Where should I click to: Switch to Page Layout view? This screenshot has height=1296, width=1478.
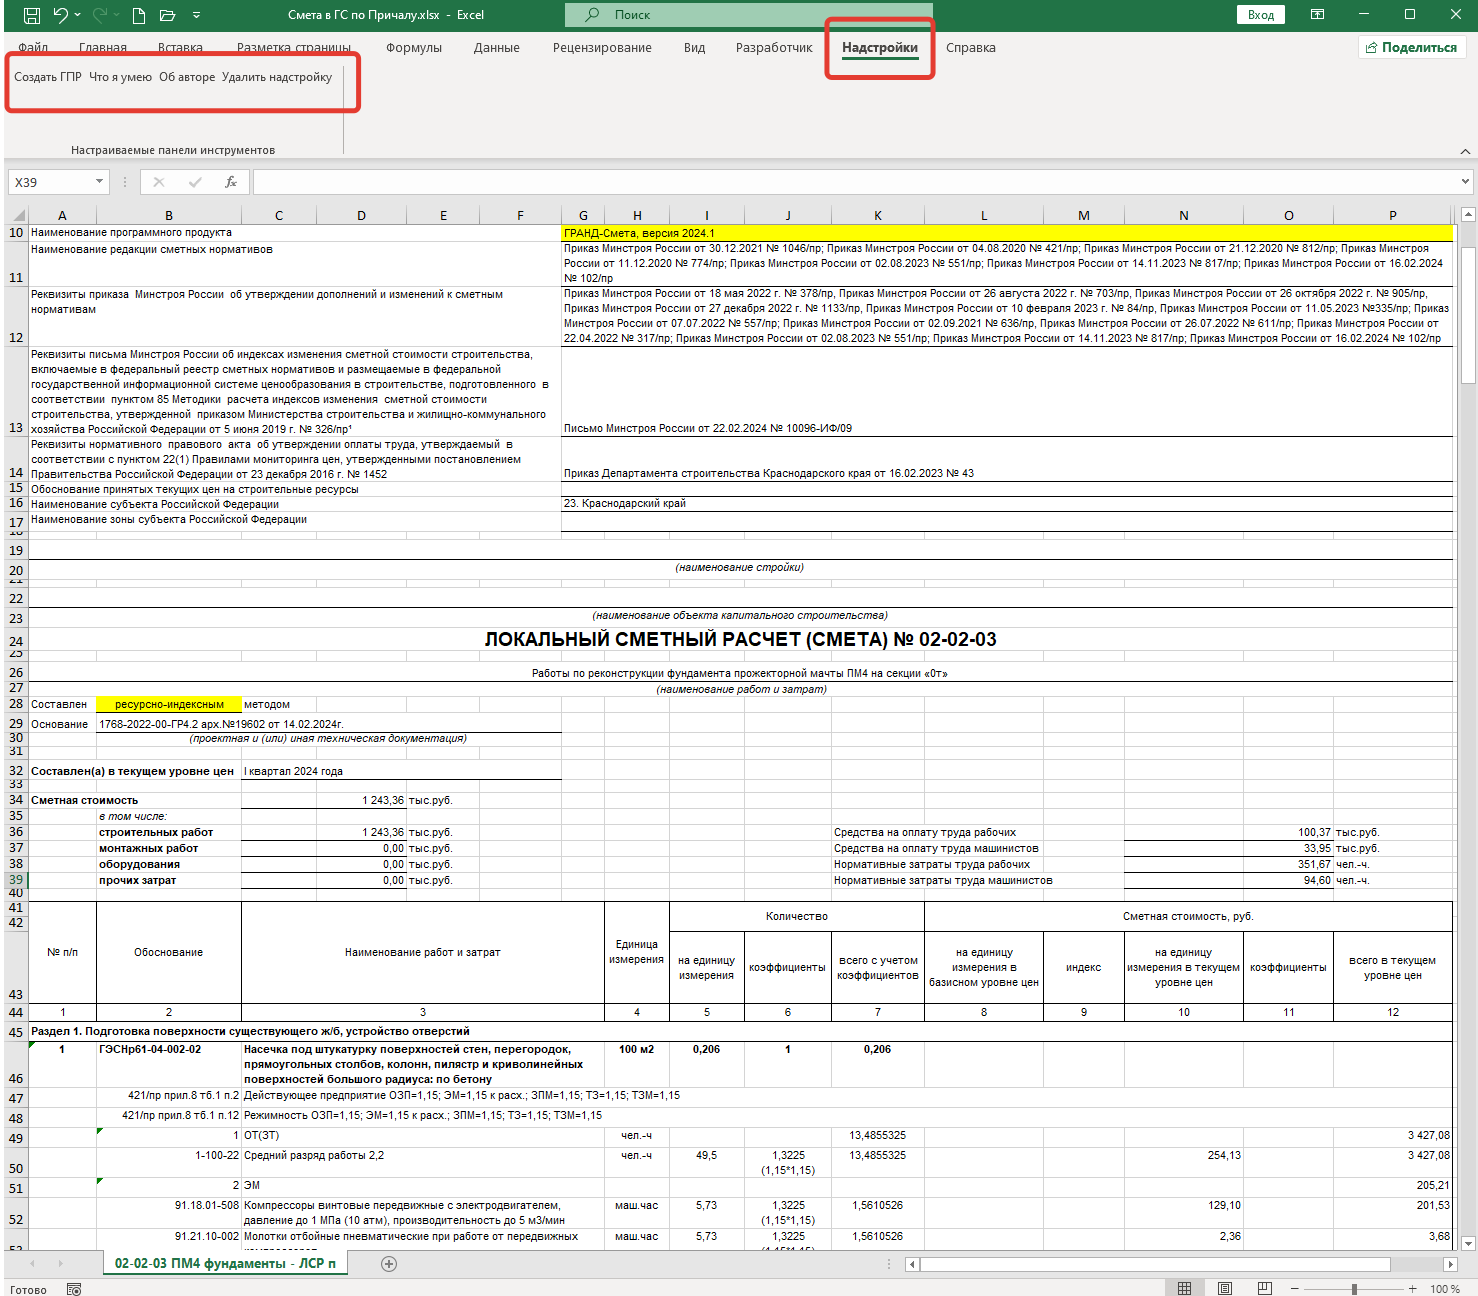coord(1225,1288)
